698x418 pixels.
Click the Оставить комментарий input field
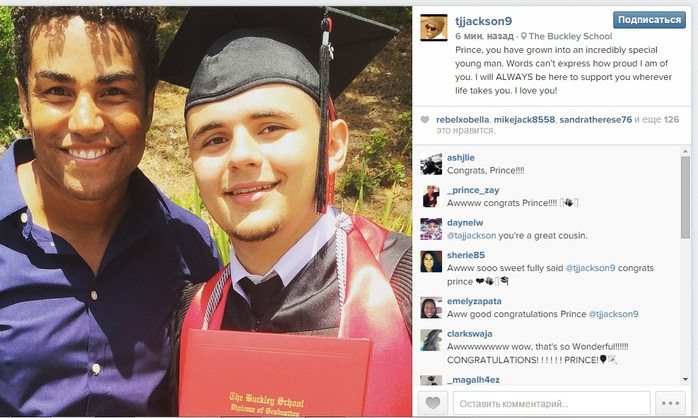point(552,404)
